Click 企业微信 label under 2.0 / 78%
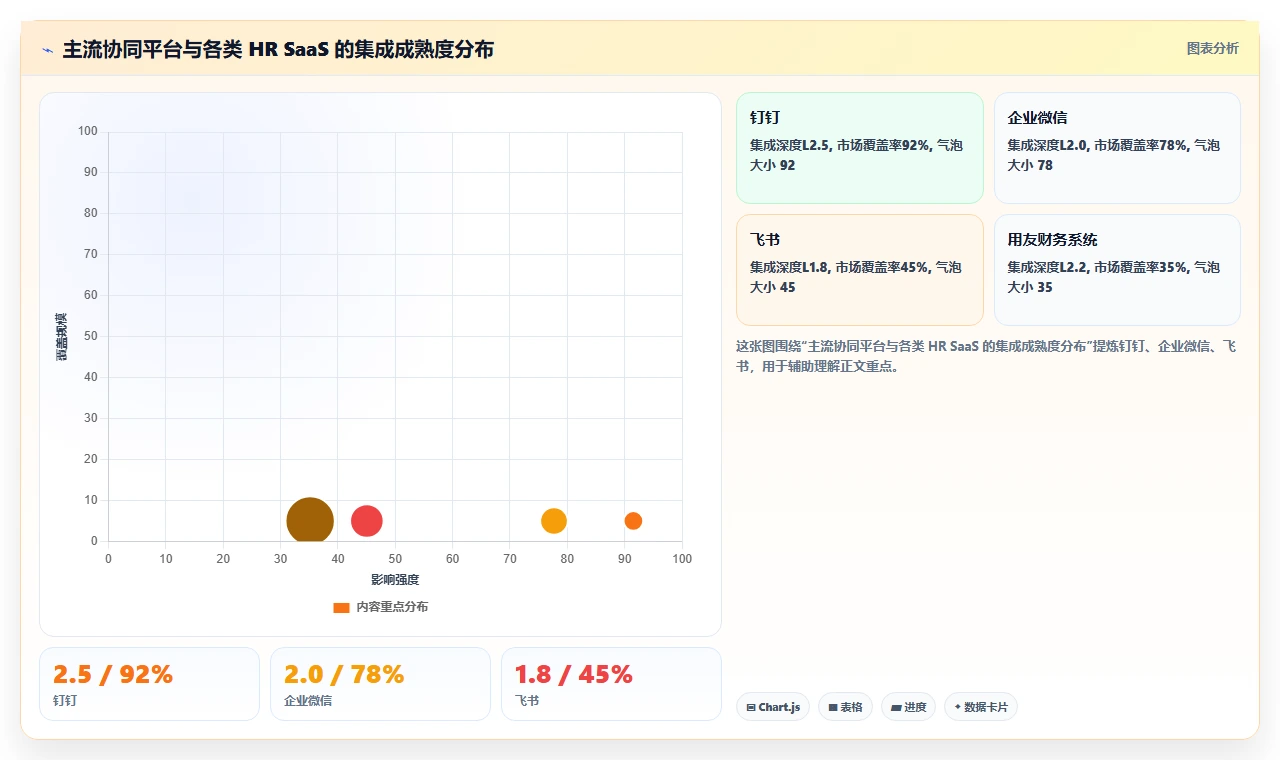Screen dimensions: 1280x760 coord(308,701)
